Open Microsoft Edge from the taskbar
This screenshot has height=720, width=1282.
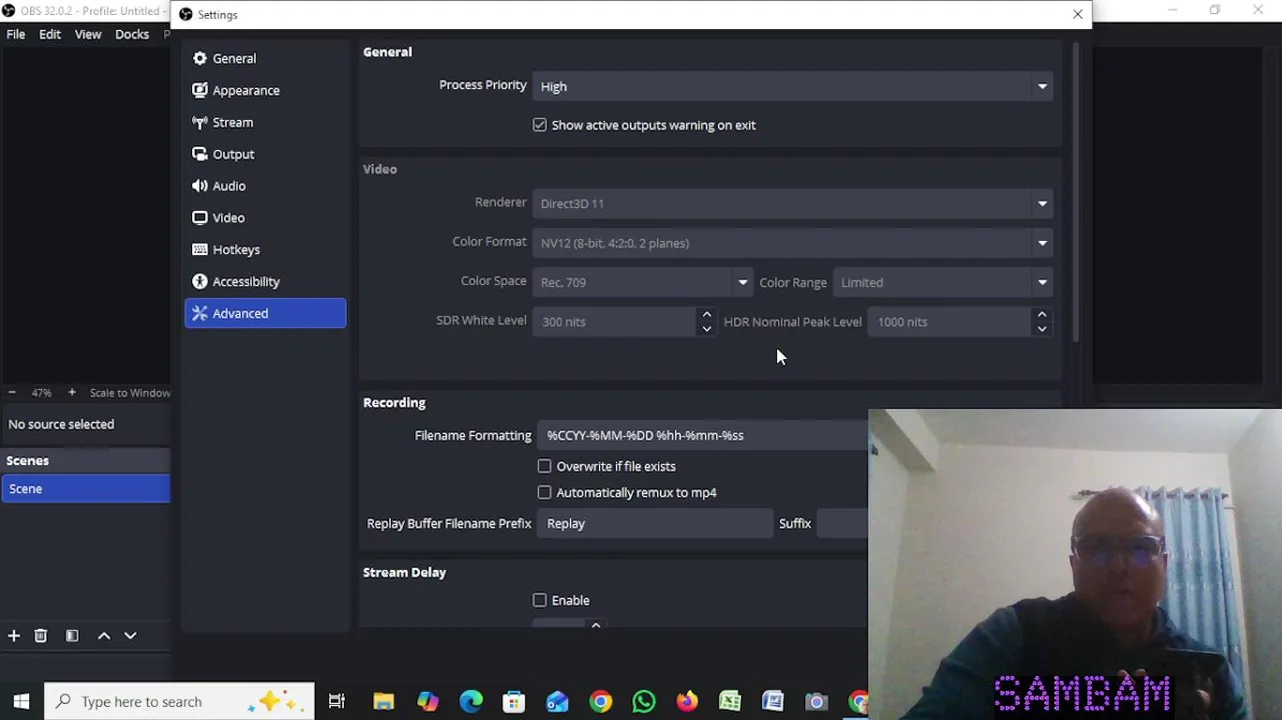pos(471,701)
